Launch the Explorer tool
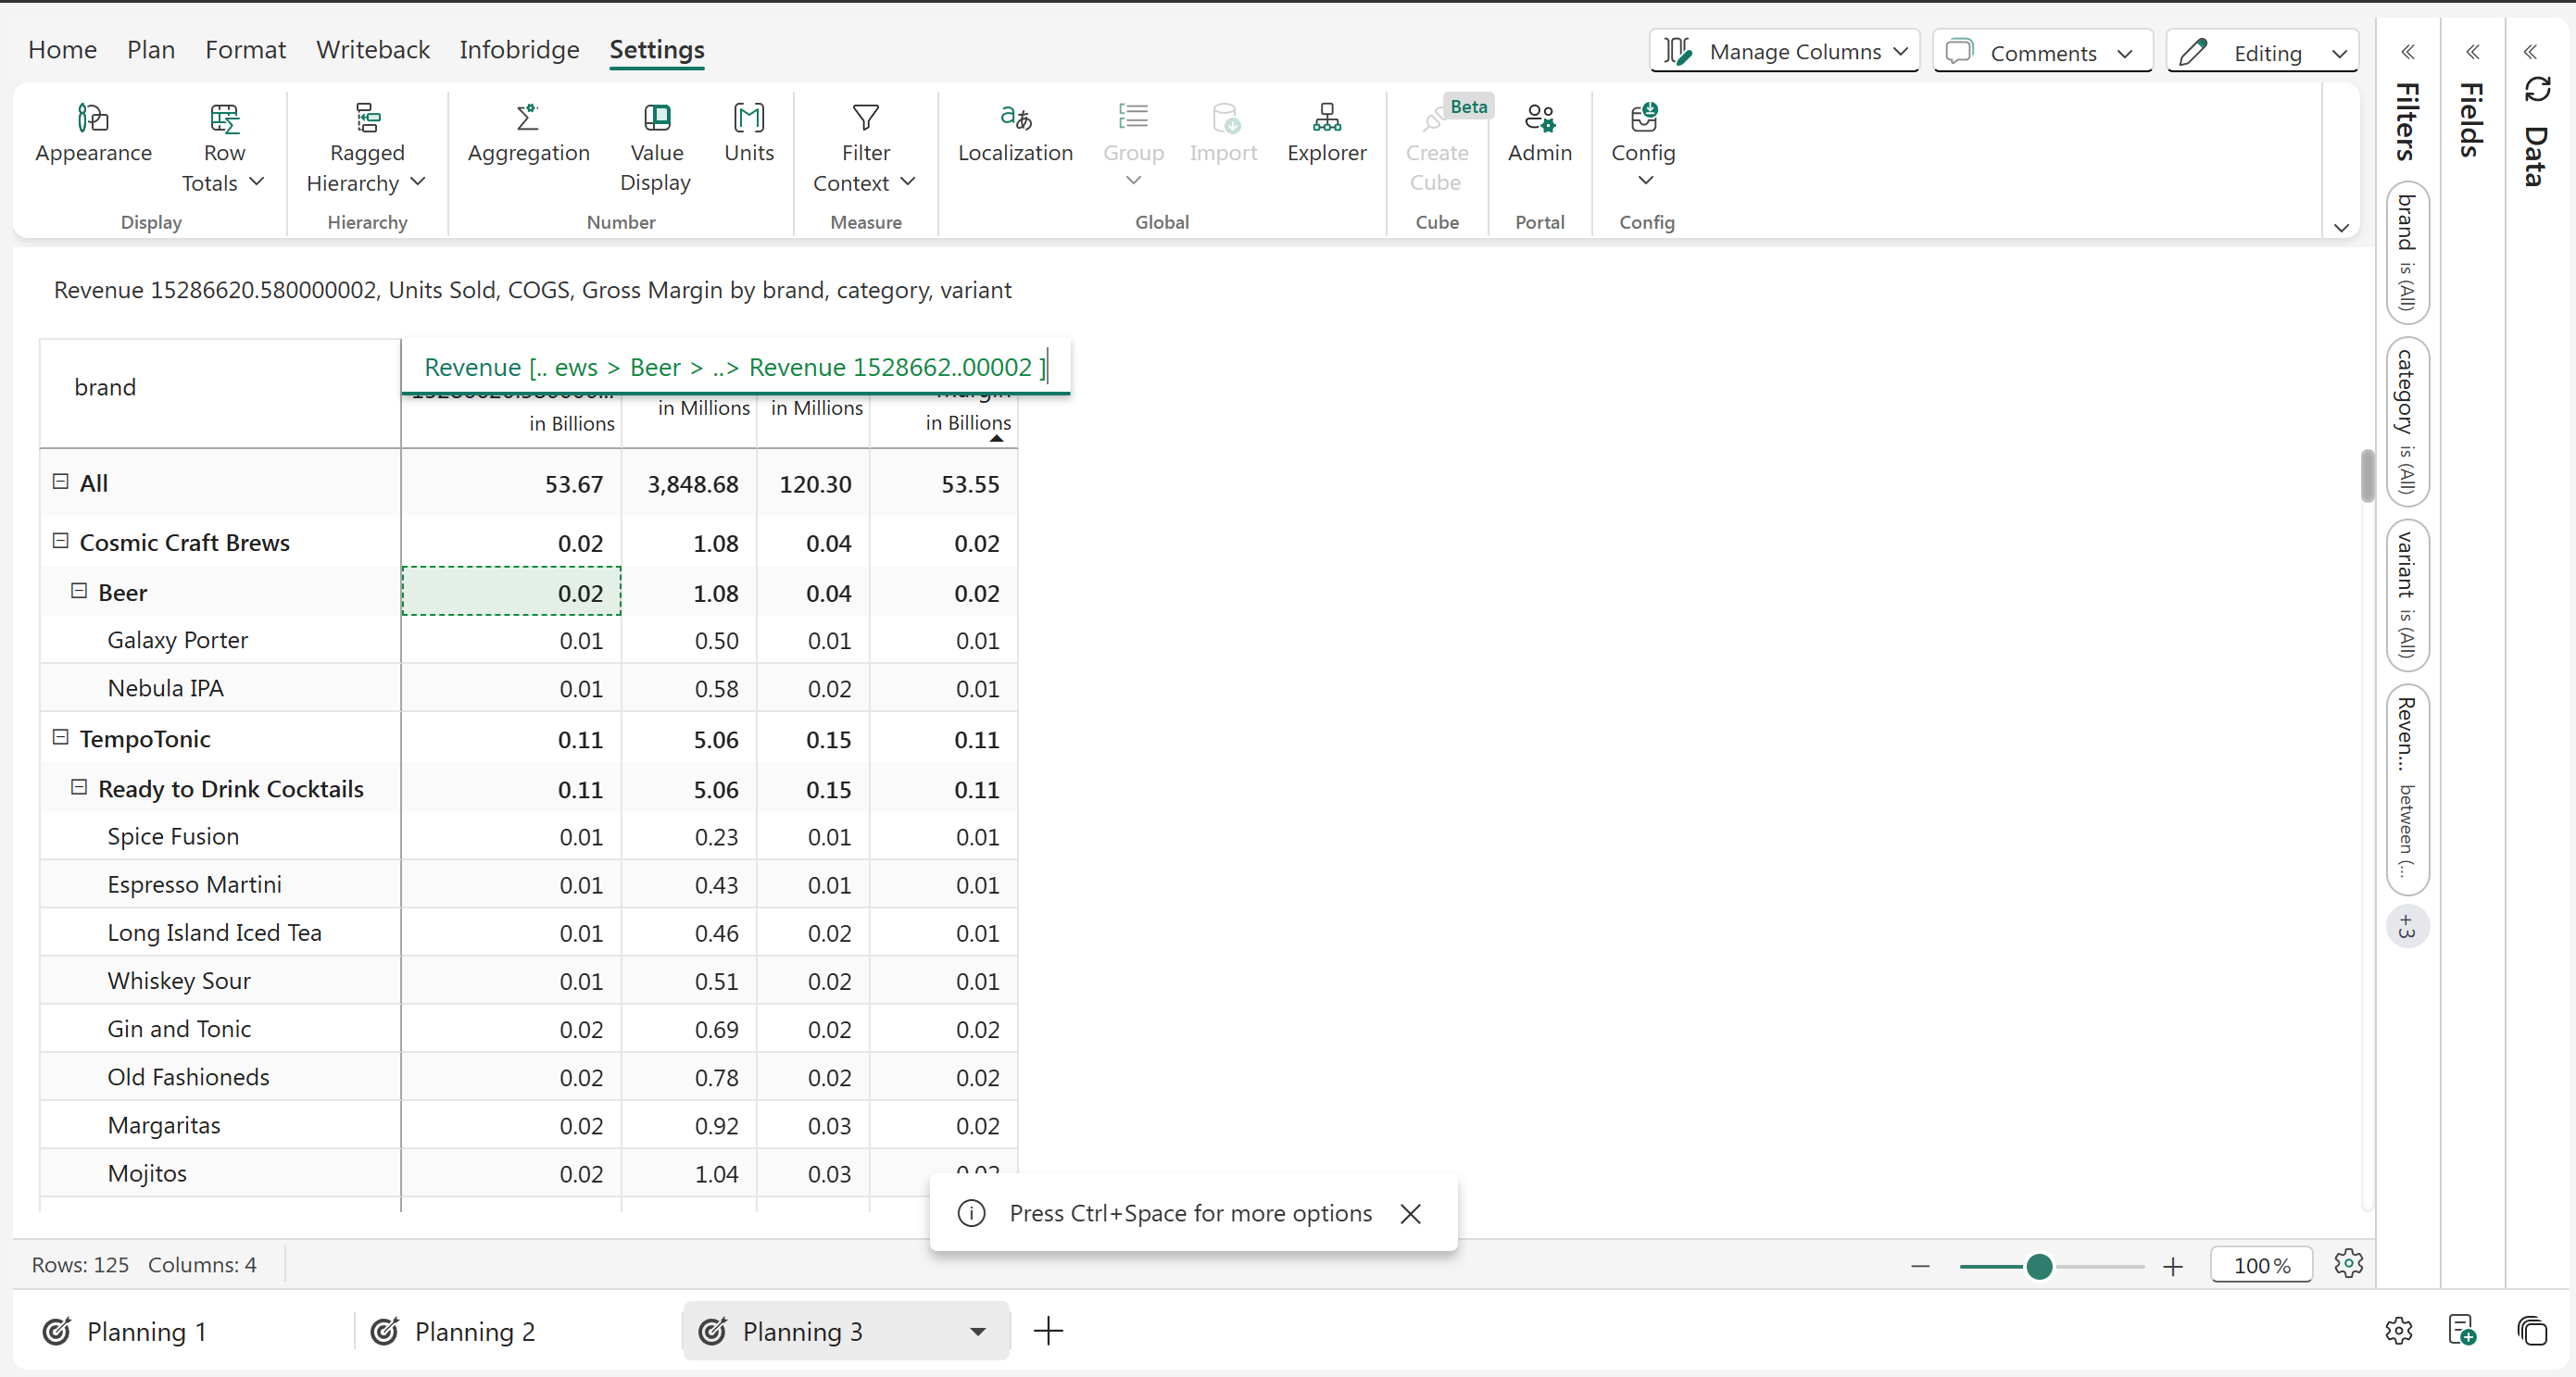 point(1326,119)
